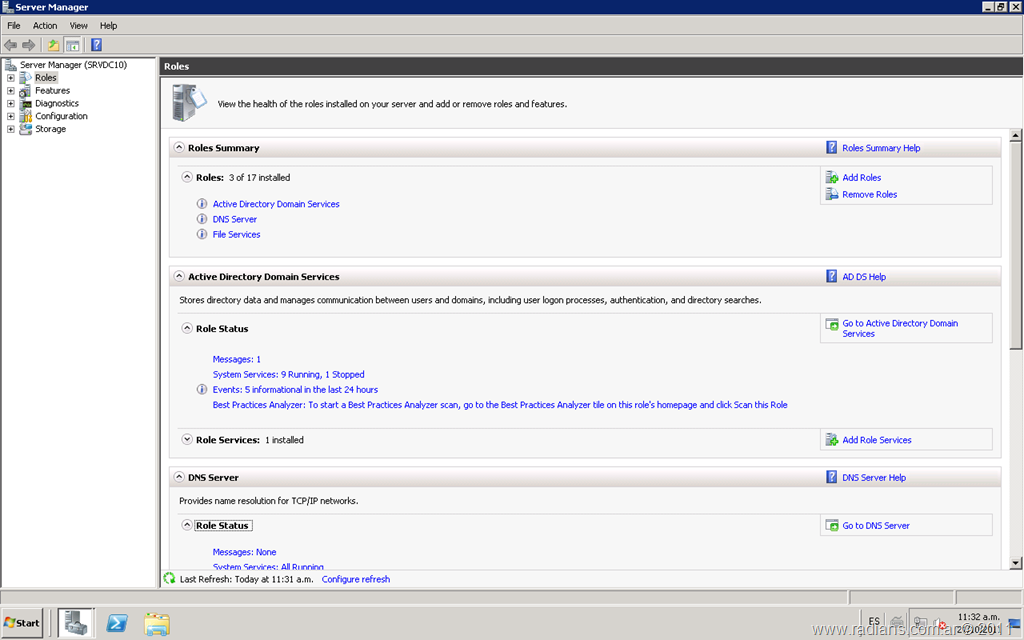Viewport: 1024px width, 640px height.
Task: Click the vertical scrollbar down arrow
Action: coord(1016,563)
